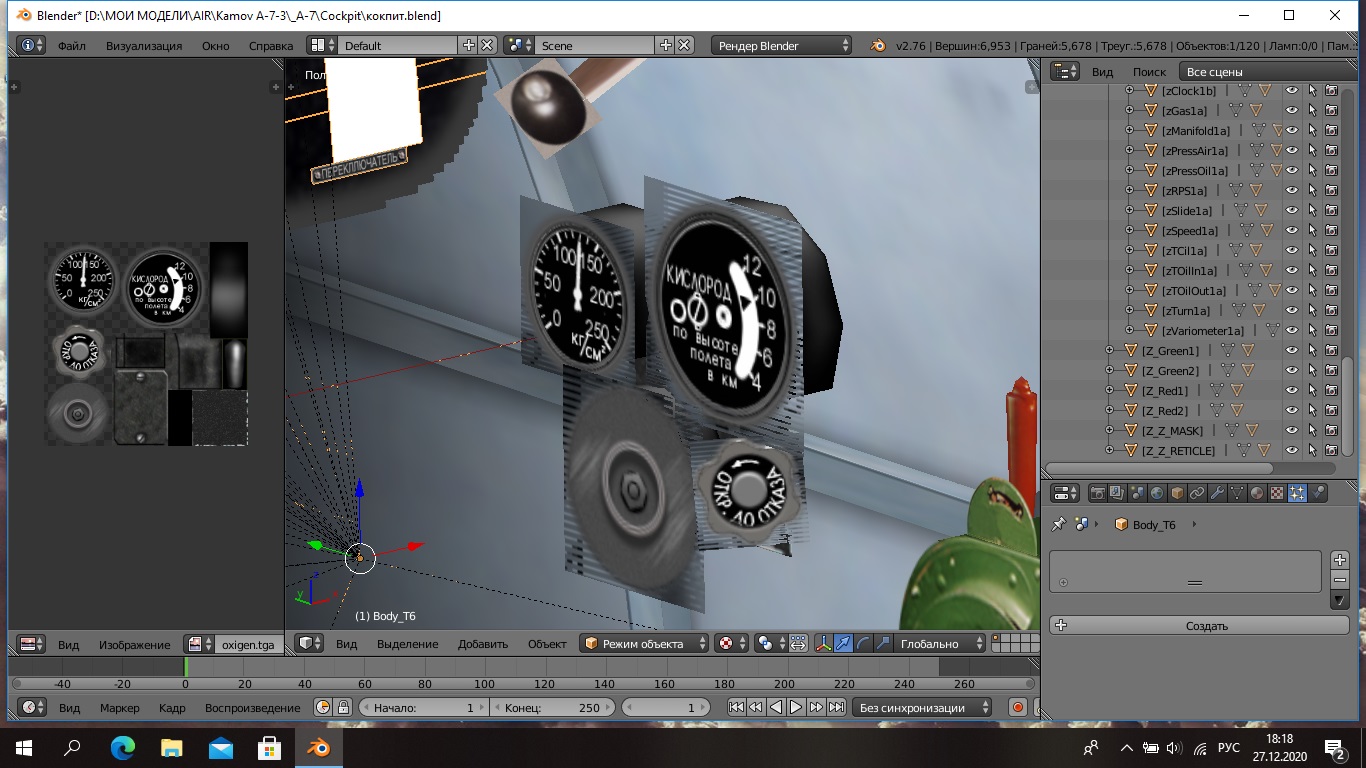
Task: Open the particle system specials dropdown arrow
Action: [x=1340, y=600]
